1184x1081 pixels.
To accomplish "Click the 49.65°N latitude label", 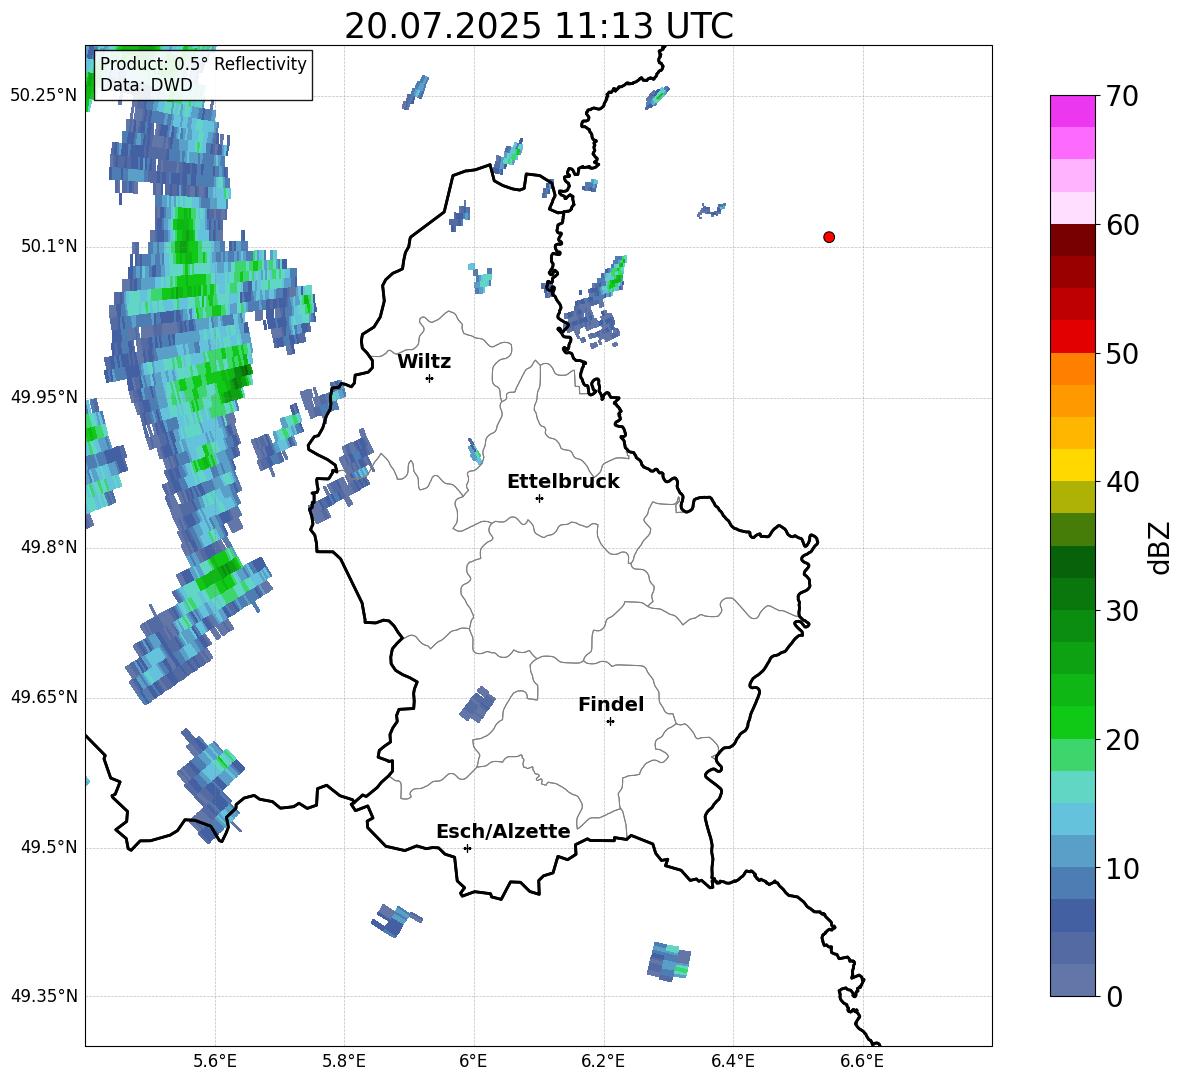I will 45,696.
